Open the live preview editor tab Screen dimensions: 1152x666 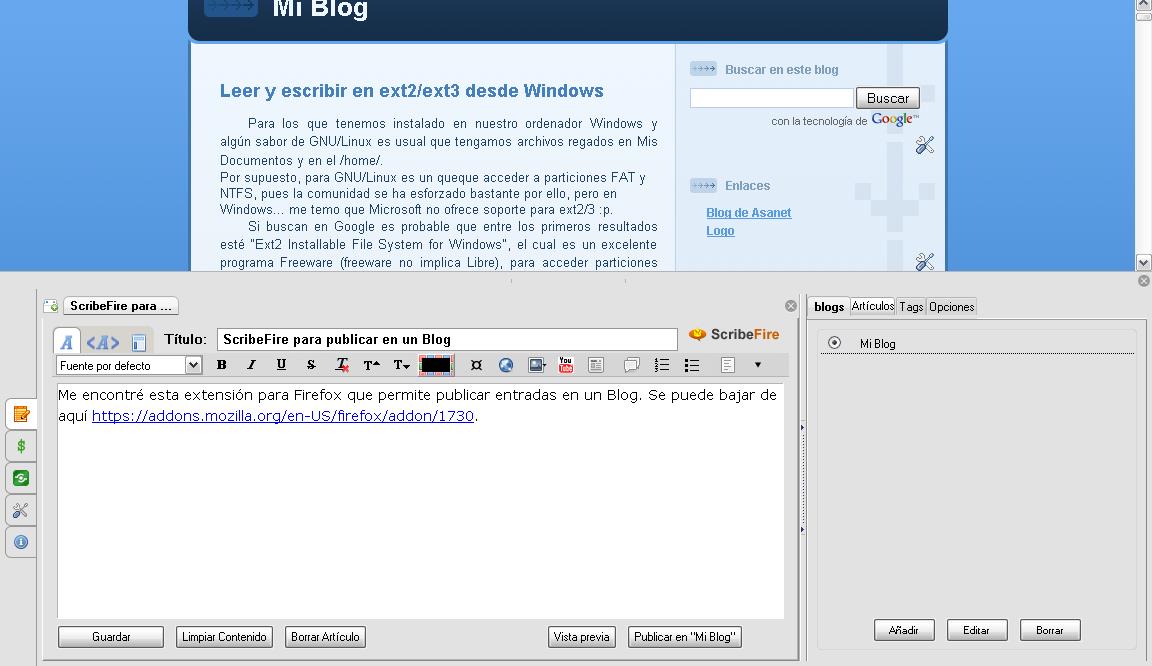139,342
